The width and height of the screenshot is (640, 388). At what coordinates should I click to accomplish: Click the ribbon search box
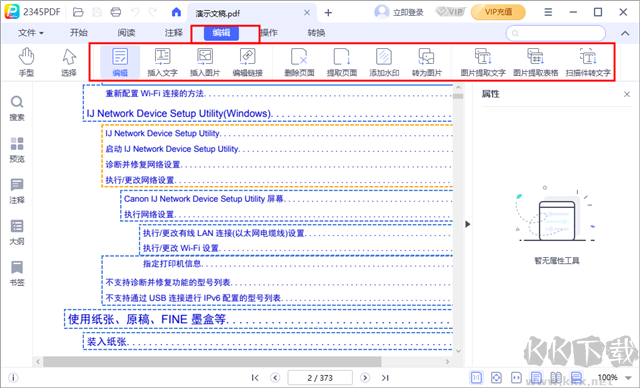(556, 33)
